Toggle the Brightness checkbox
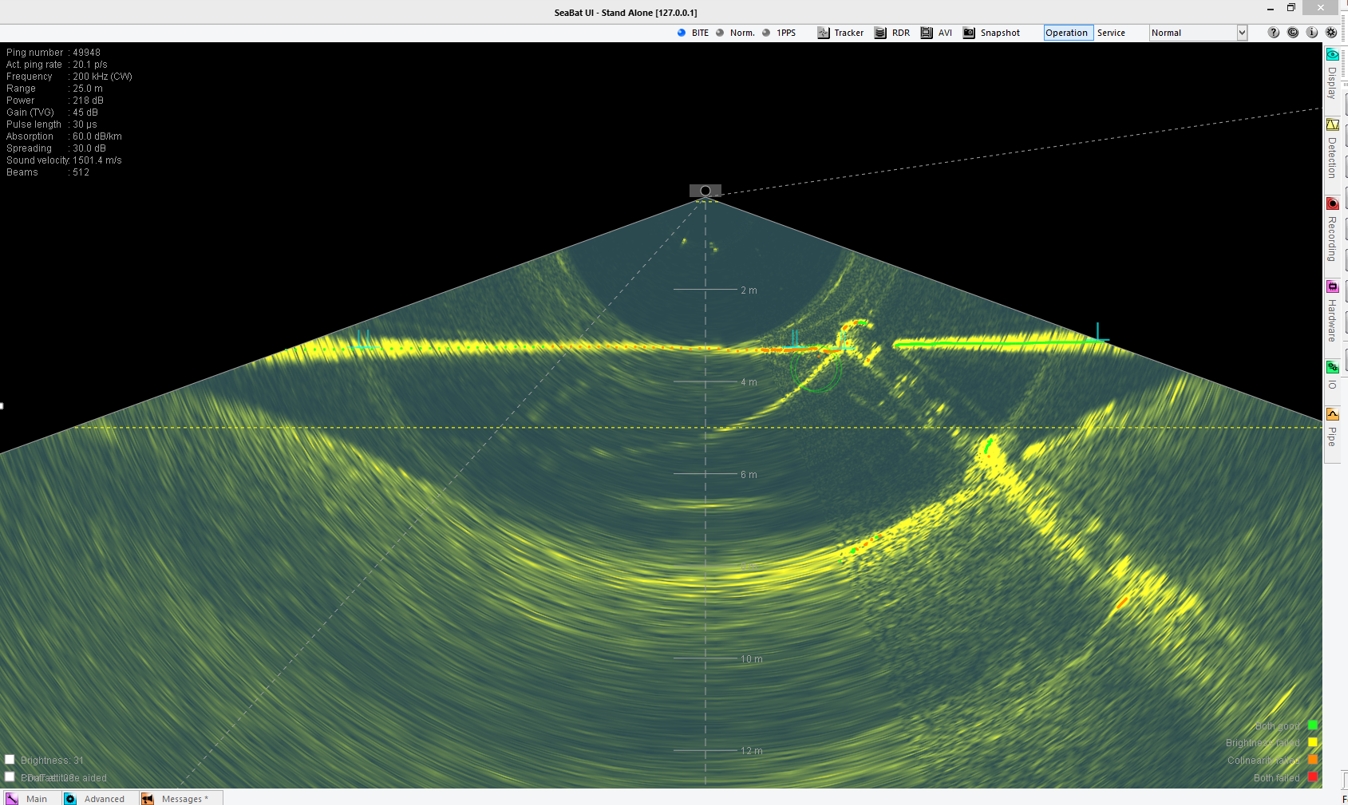The height and width of the screenshot is (805, 1348). (10, 760)
